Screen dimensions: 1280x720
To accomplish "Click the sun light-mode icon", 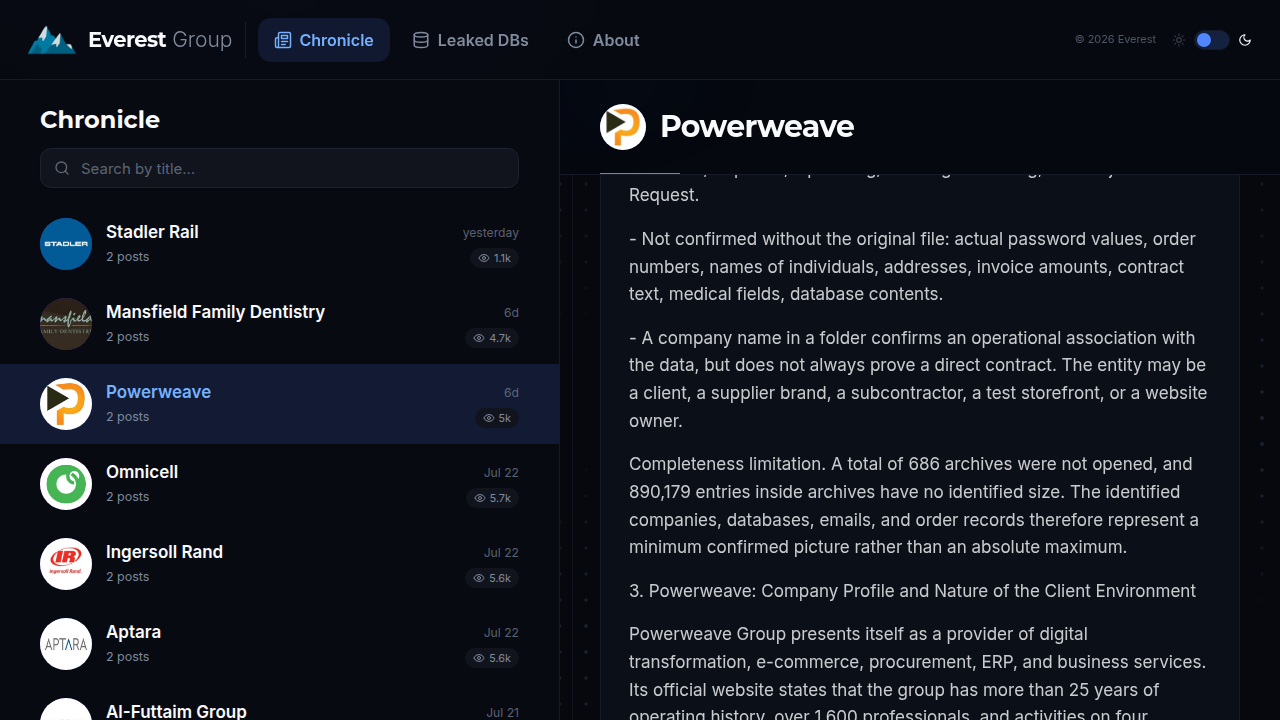I will (1179, 40).
